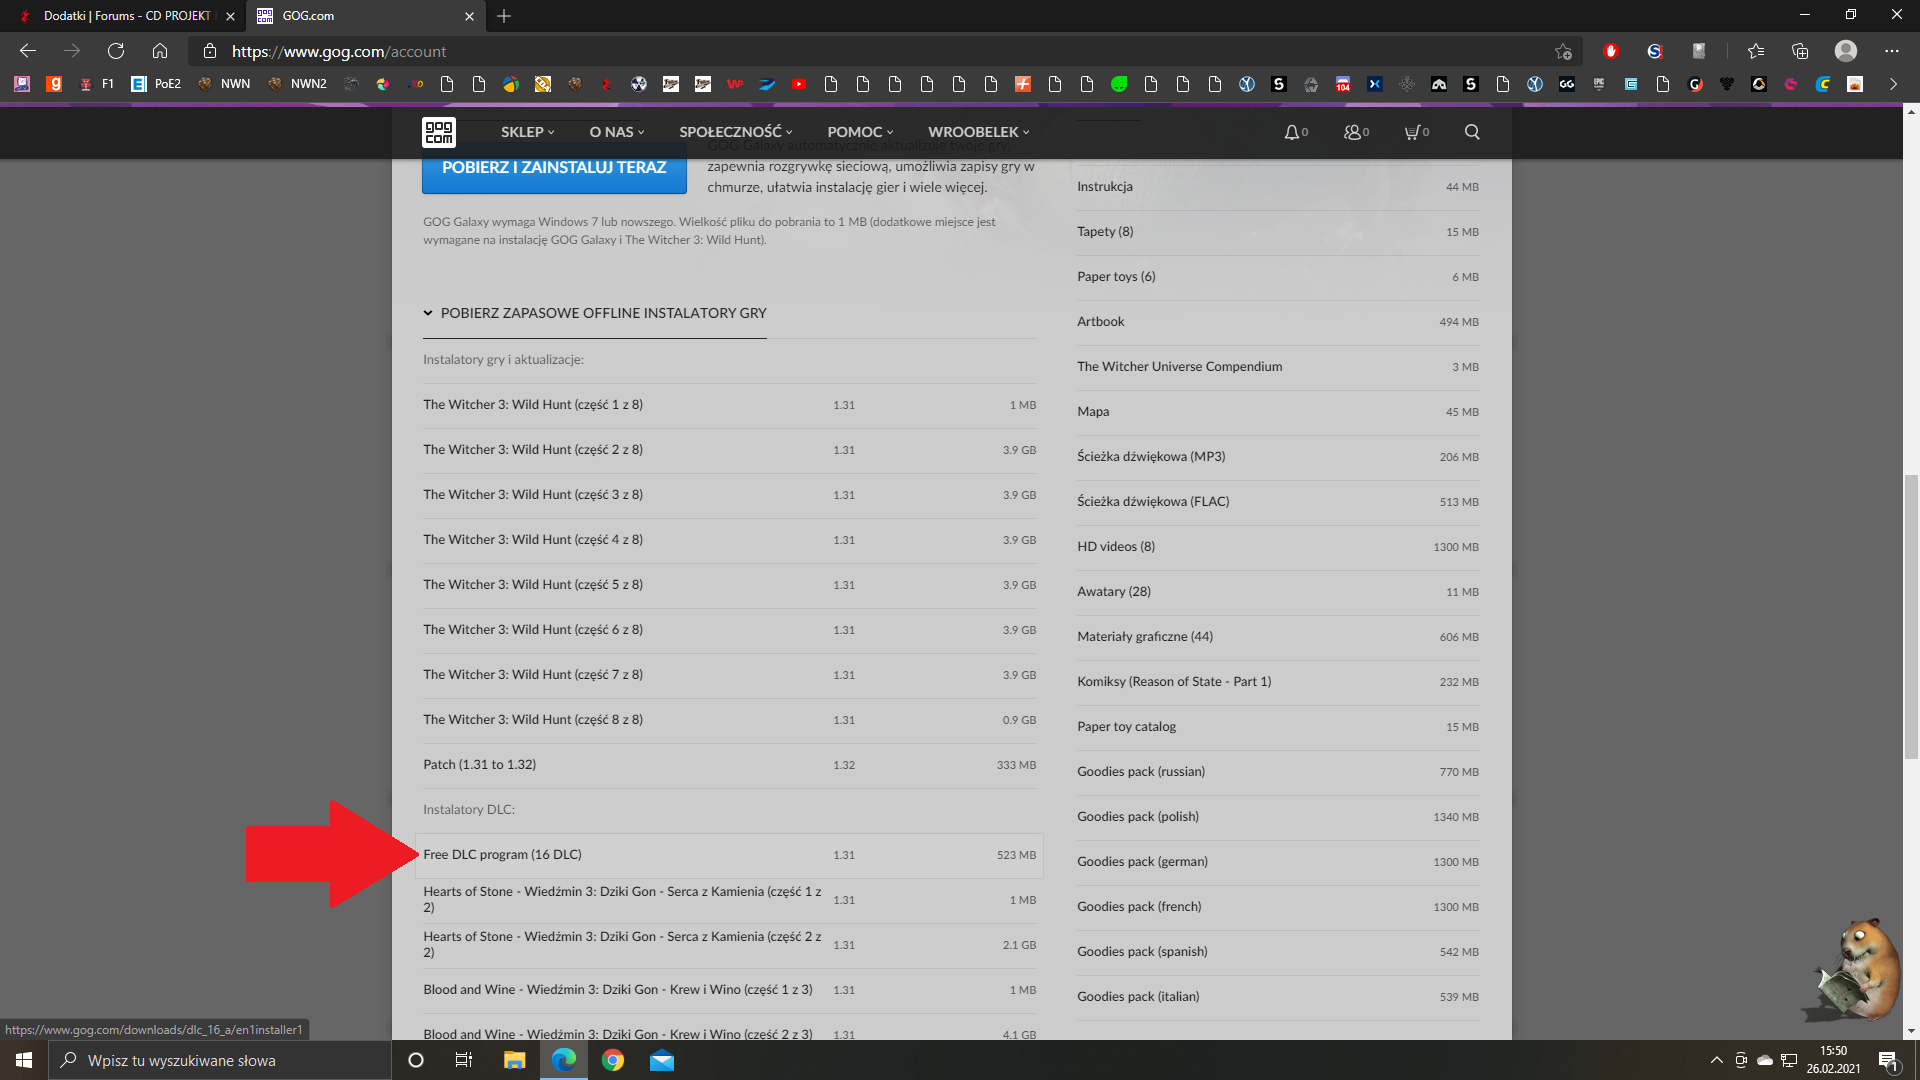1920x1080 pixels.
Task: Click the GOG.com logo
Action: point(439,132)
